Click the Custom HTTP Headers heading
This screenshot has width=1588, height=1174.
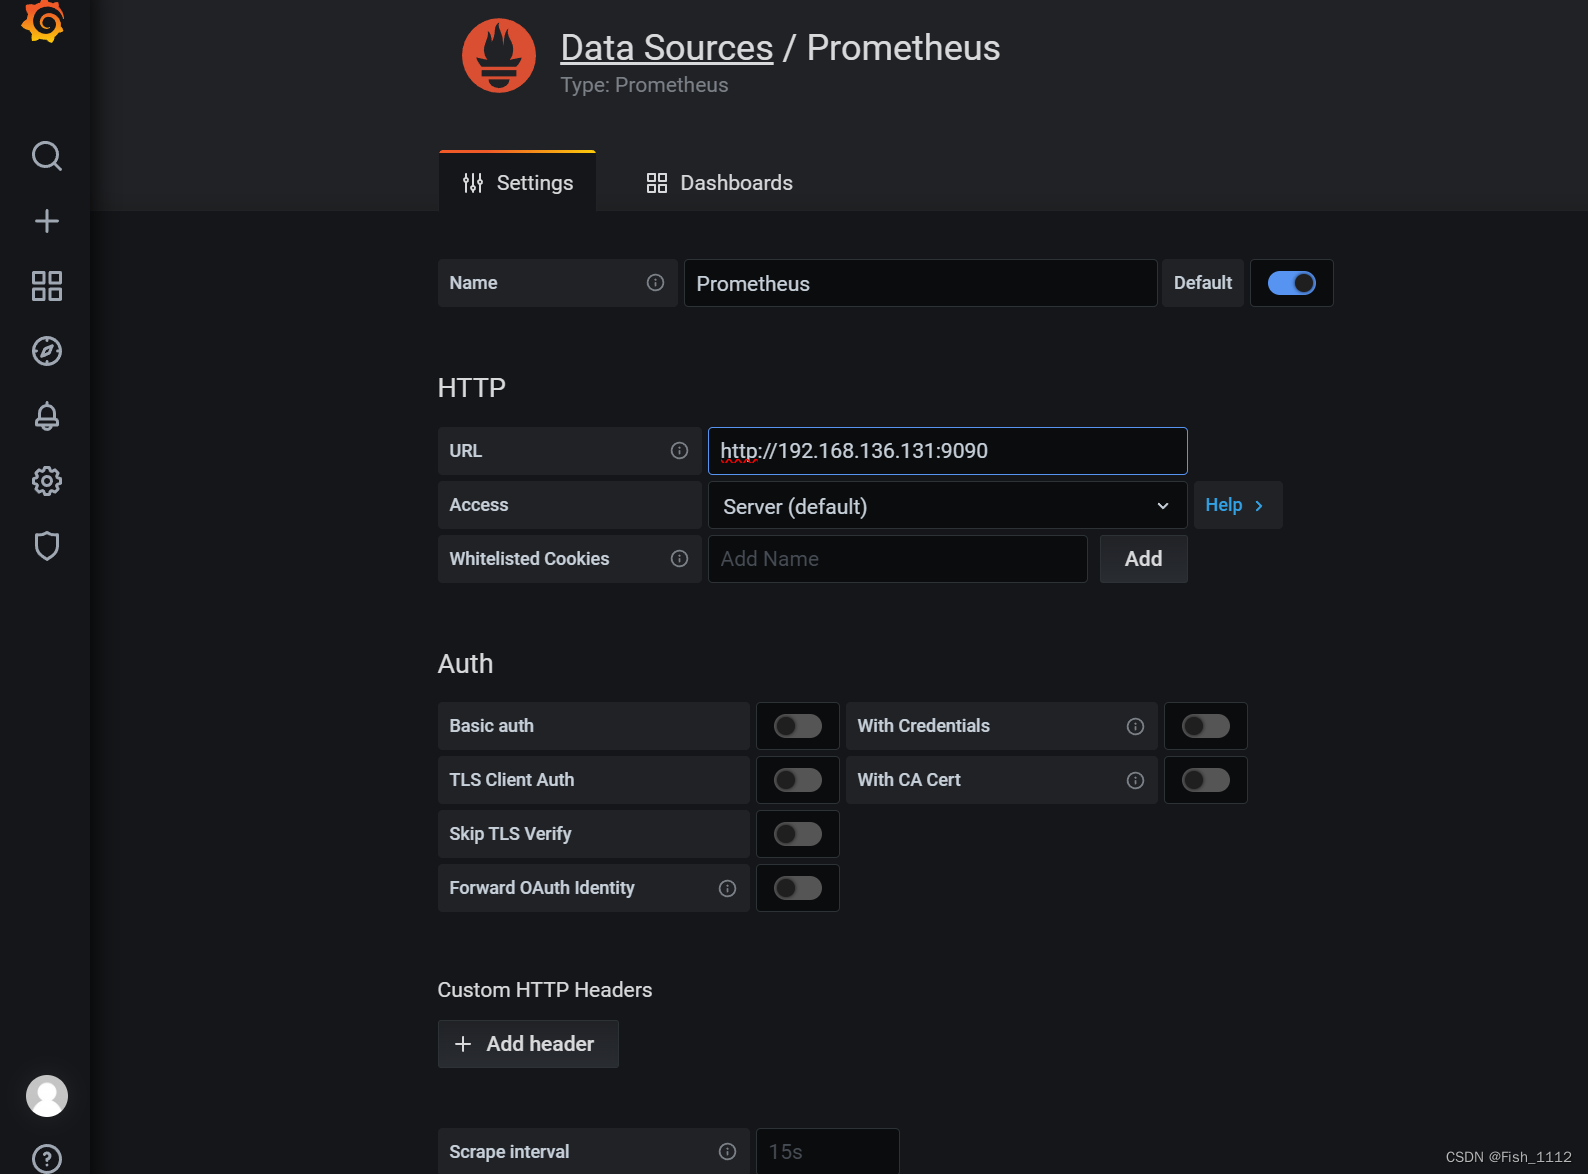(x=544, y=990)
